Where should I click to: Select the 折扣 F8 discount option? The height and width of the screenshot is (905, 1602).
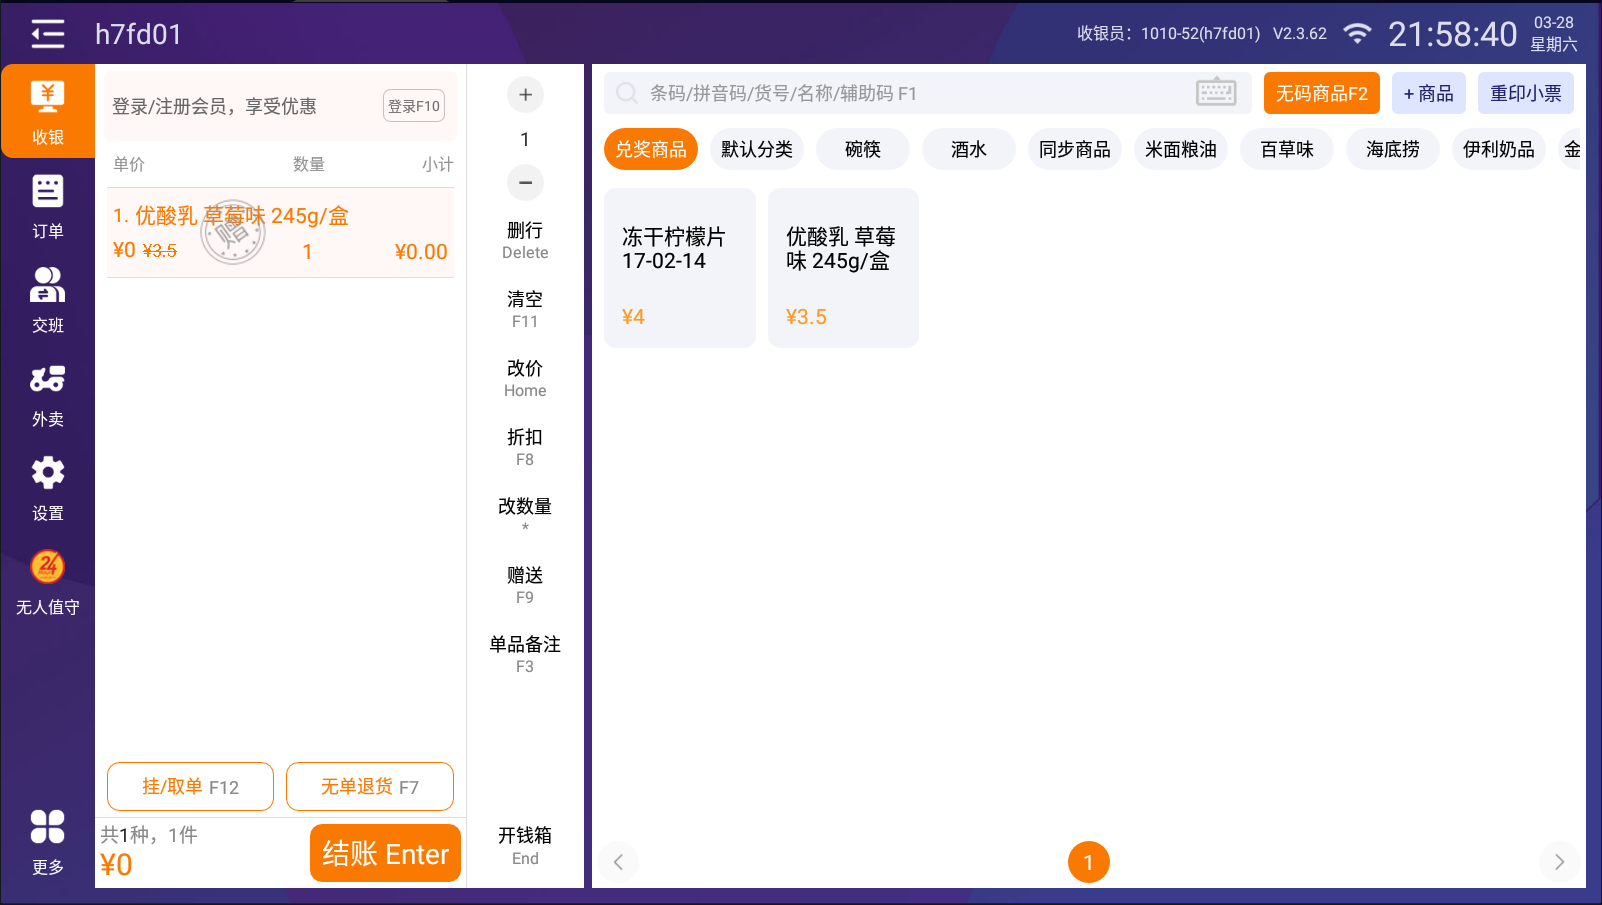point(525,447)
